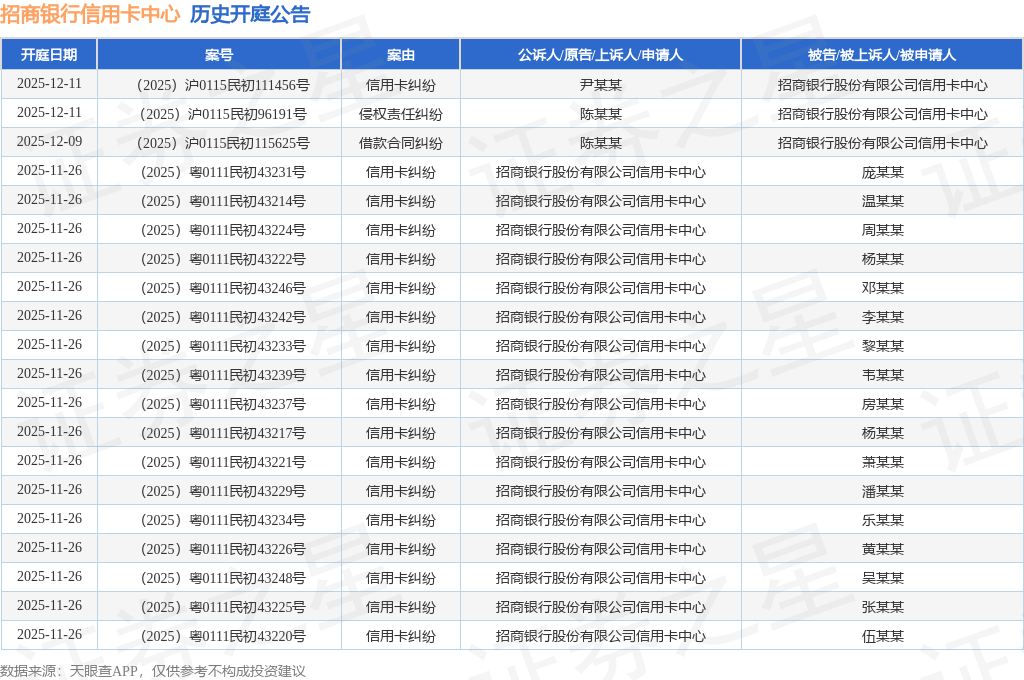The height and width of the screenshot is (680, 1024).
Task: Select the 开庭日期 column header
Action: pyautogui.click(x=49, y=55)
